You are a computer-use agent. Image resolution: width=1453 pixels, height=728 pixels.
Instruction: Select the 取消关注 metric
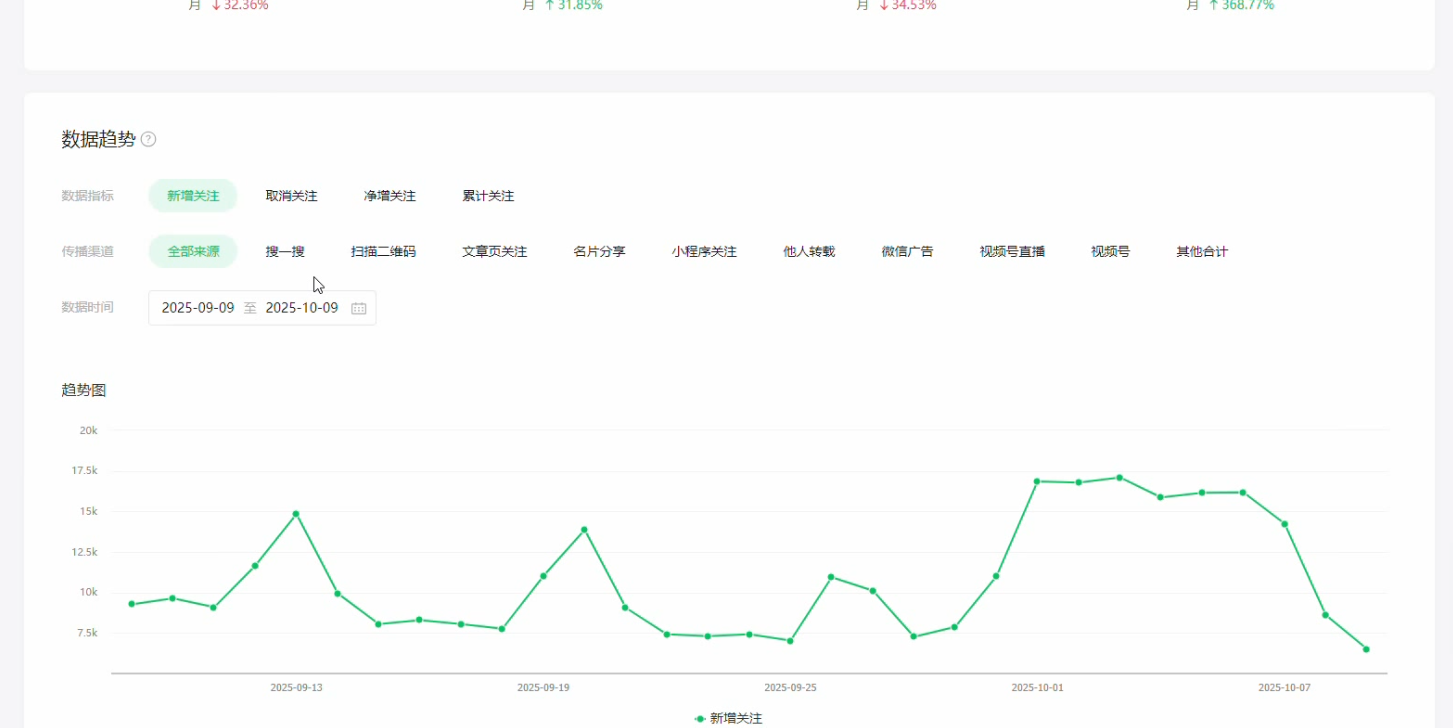tap(291, 196)
